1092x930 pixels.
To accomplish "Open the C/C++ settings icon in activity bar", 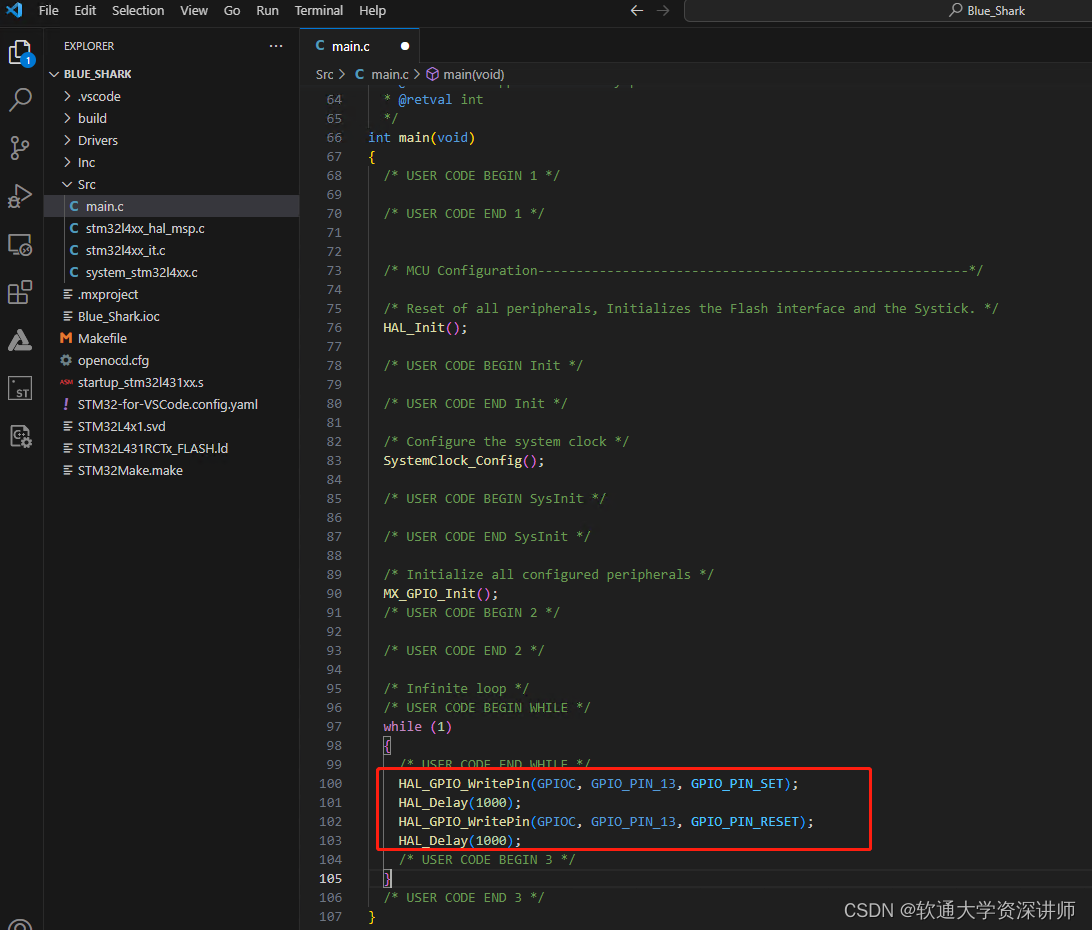I will (20, 437).
